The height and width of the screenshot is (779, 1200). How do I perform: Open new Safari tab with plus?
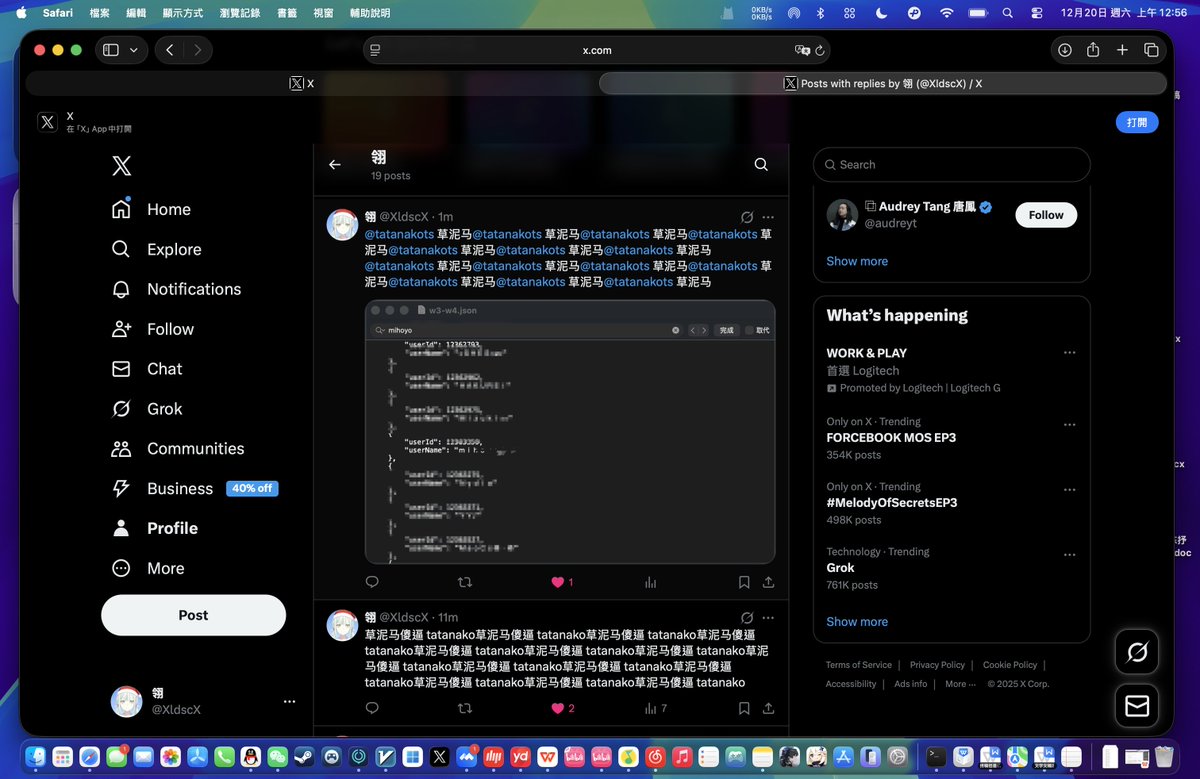[1122, 50]
